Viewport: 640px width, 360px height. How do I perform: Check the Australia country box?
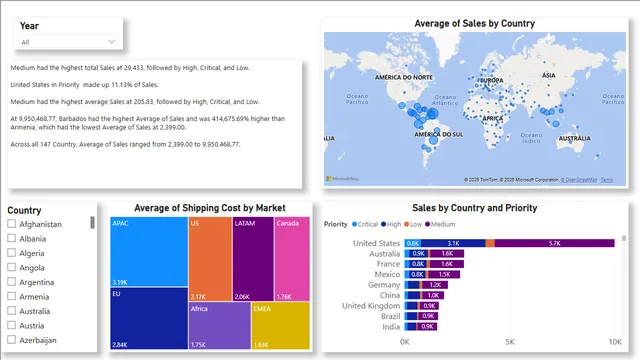(x=12, y=311)
